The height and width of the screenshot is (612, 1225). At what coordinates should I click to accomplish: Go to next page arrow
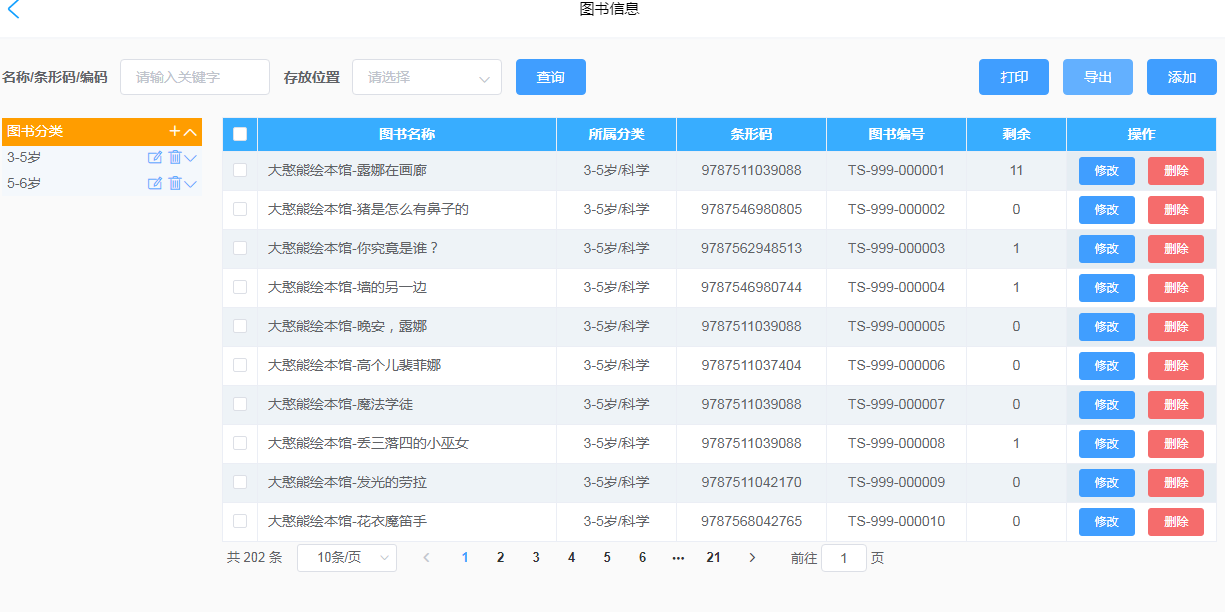pos(752,558)
